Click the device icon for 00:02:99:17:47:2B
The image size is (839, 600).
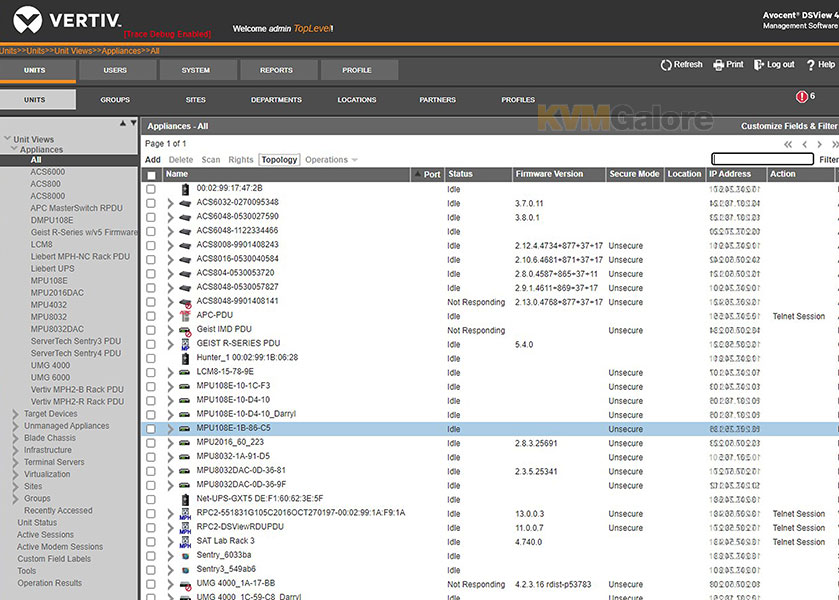[x=185, y=189]
